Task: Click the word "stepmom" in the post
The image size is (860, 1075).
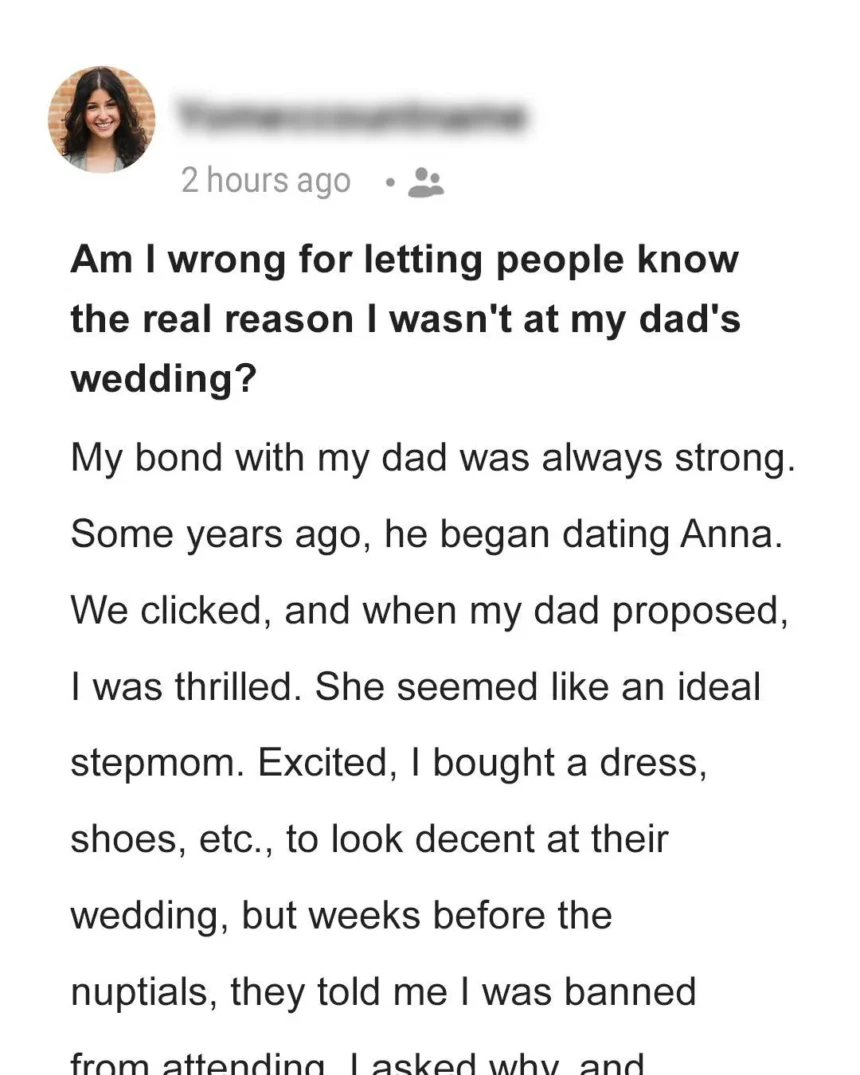Action: click(x=157, y=764)
